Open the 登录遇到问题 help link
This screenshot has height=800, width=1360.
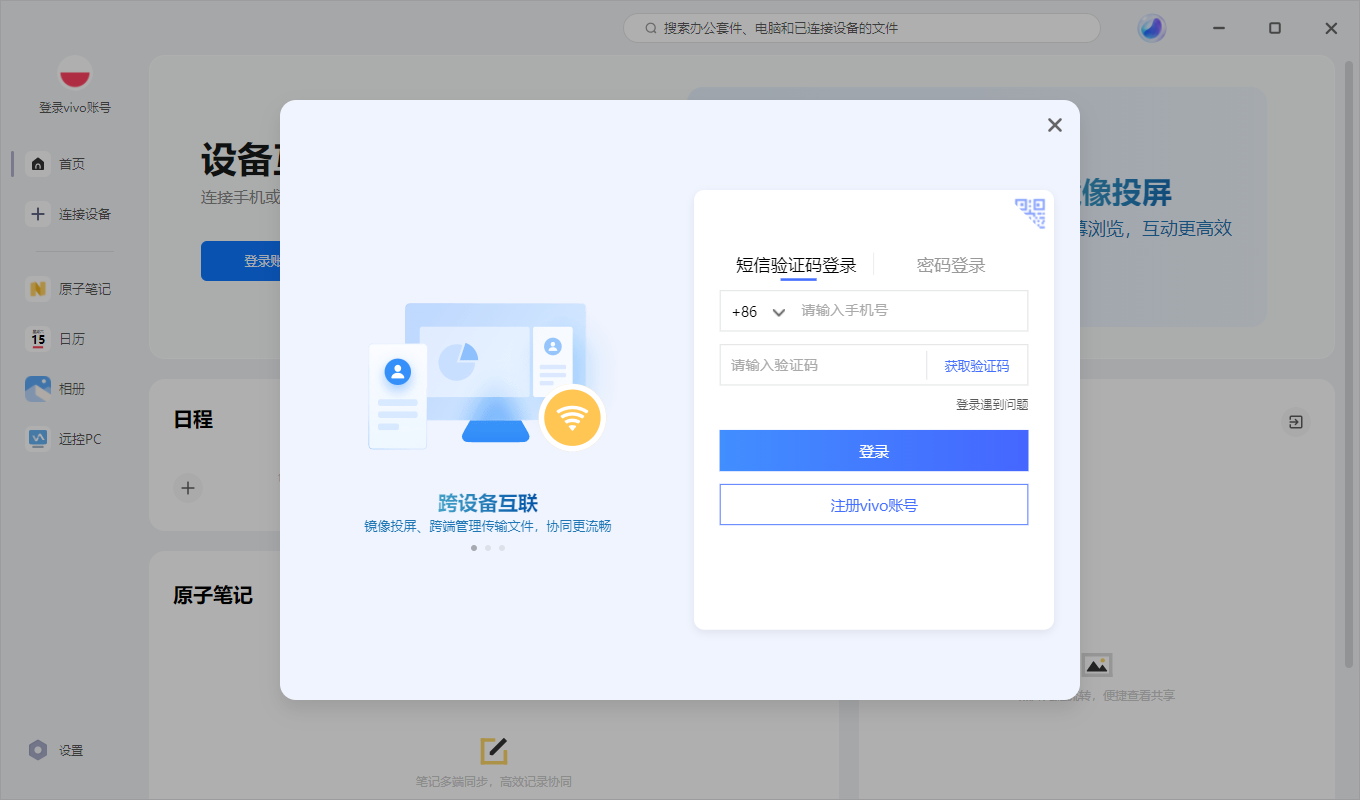click(x=992, y=405)
